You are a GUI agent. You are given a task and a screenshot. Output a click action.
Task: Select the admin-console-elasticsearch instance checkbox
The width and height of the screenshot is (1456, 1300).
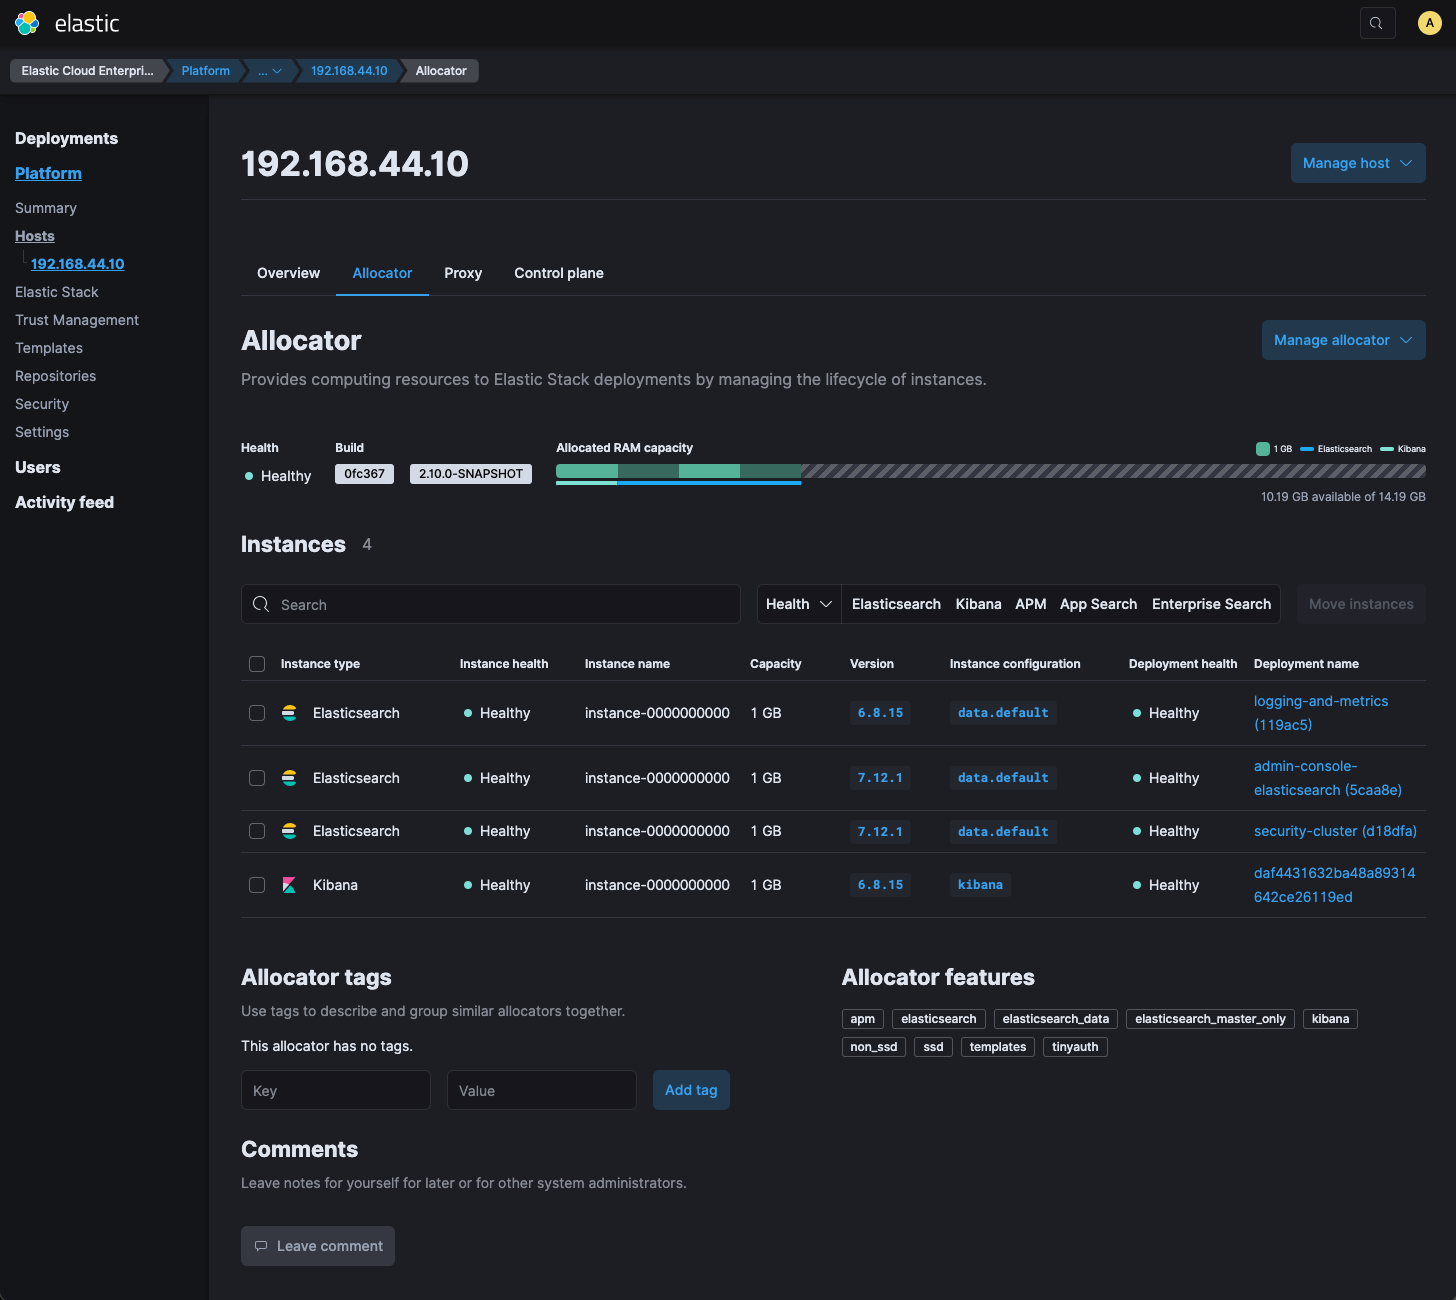(x=257, y=778)
